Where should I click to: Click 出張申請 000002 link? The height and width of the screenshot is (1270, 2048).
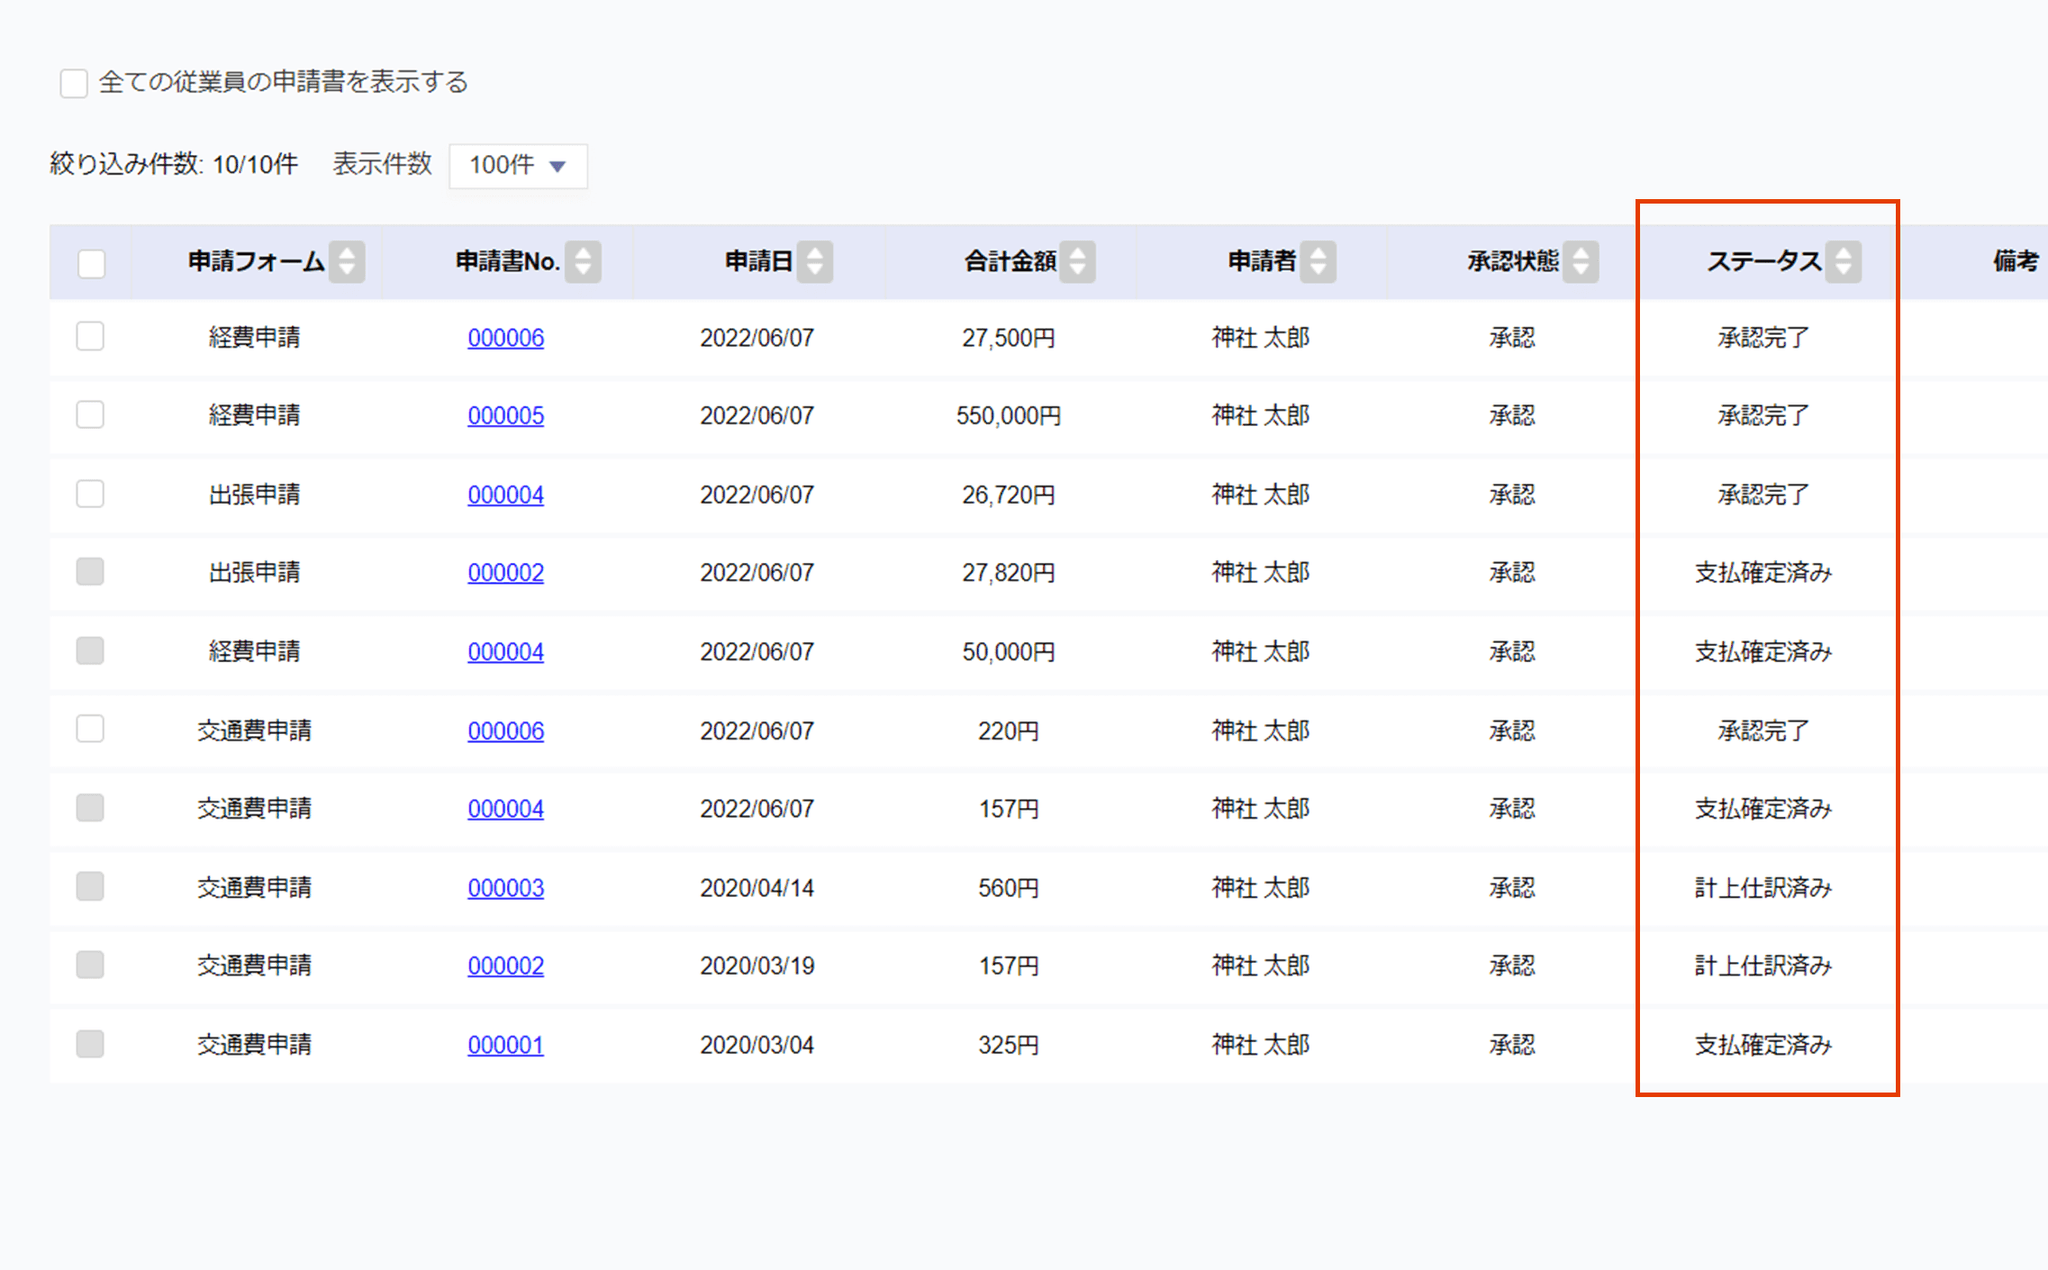pos(505,573)
